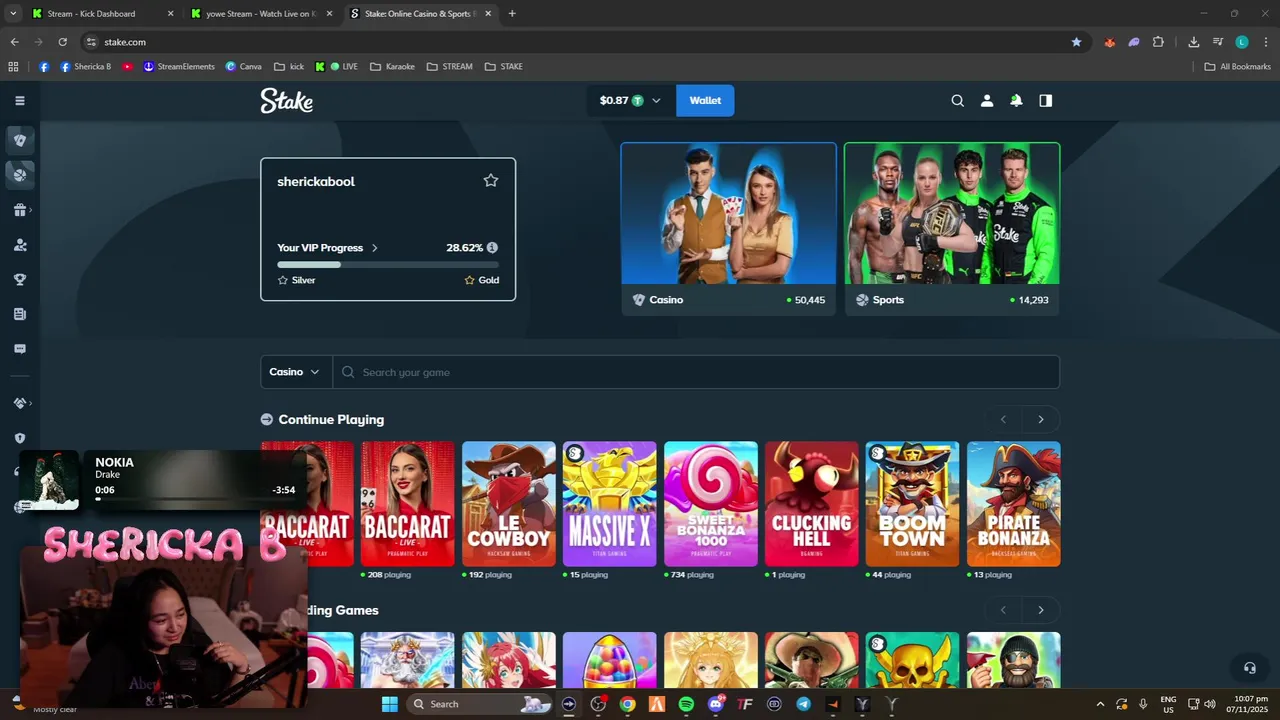The image size is (1280, 720).
Task: Show hidden system tray icons chevron
Action: [1100, 704]
